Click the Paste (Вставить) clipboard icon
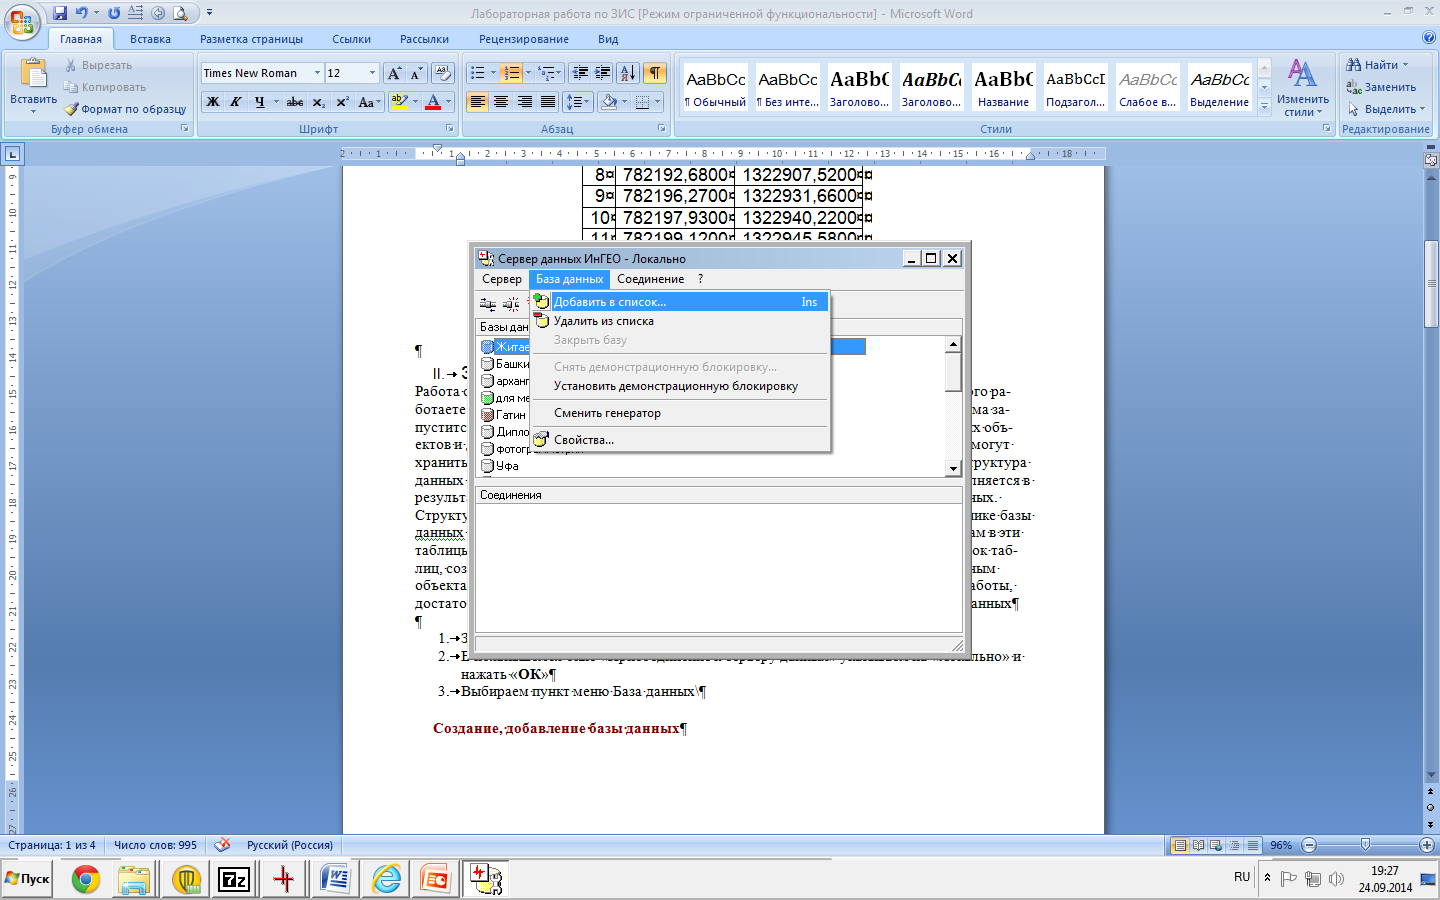The width and height of the screenshot is (1440, 900). [33, 75]
